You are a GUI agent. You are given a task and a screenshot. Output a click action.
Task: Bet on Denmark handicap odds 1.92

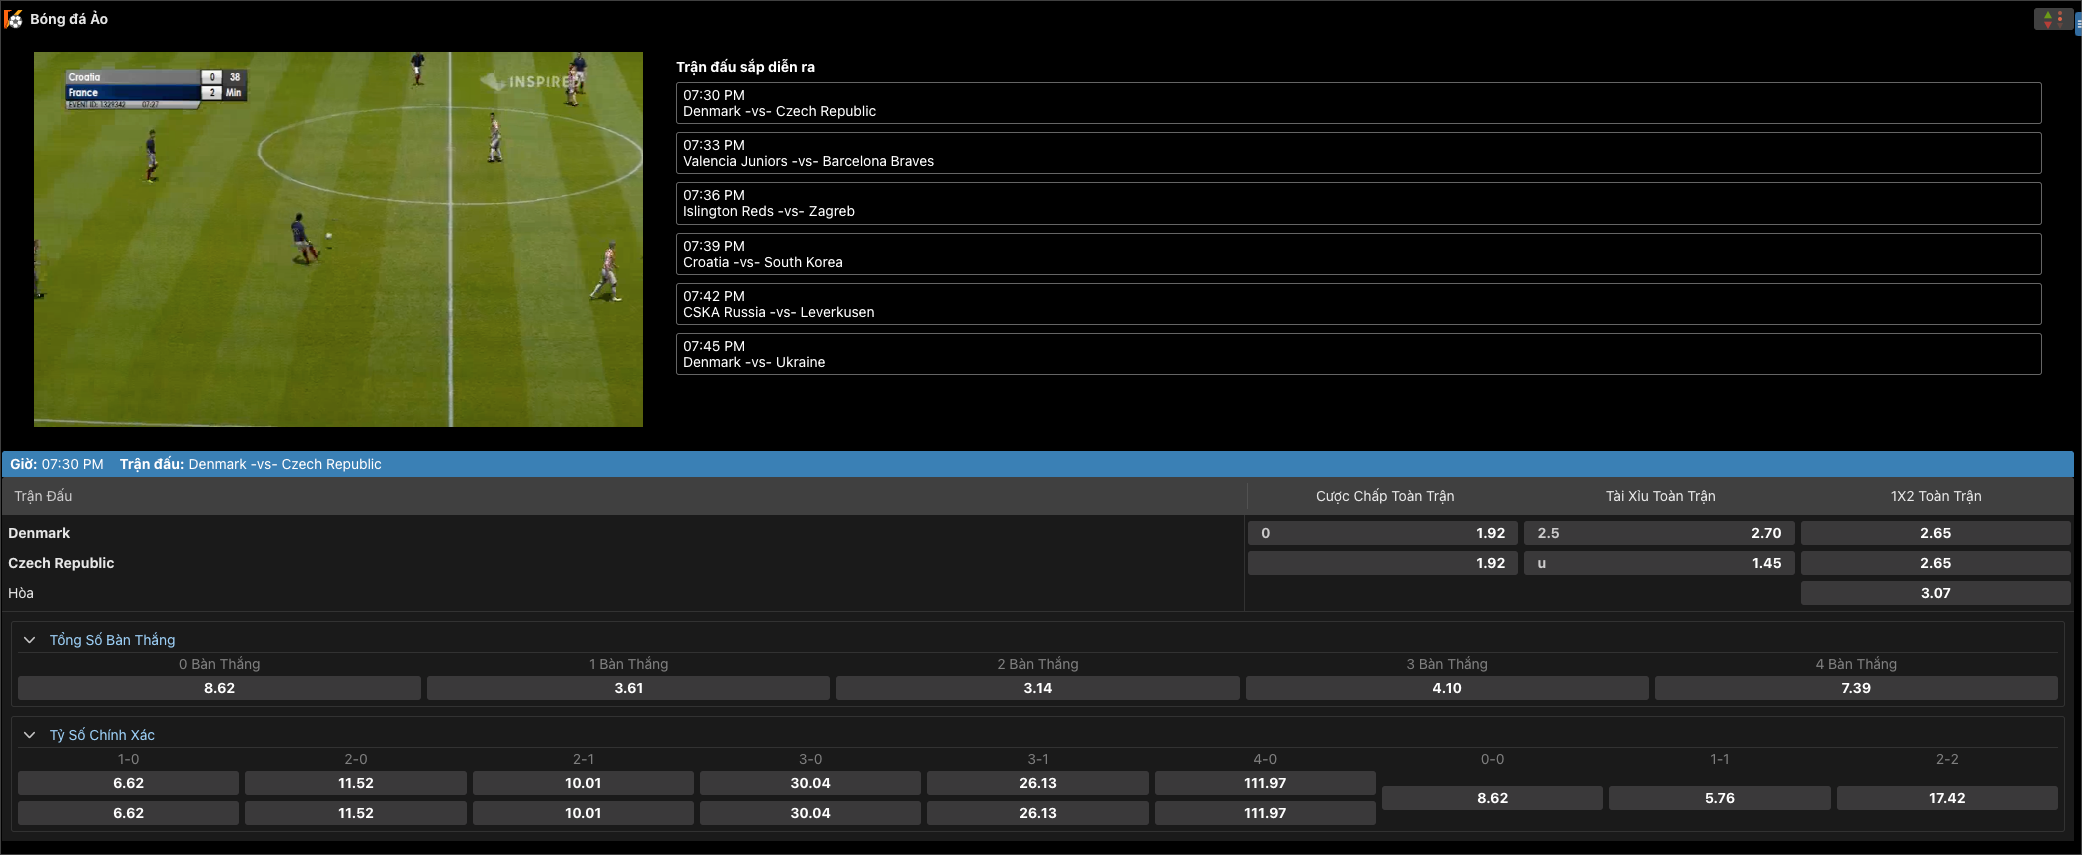pos(1382,533)
